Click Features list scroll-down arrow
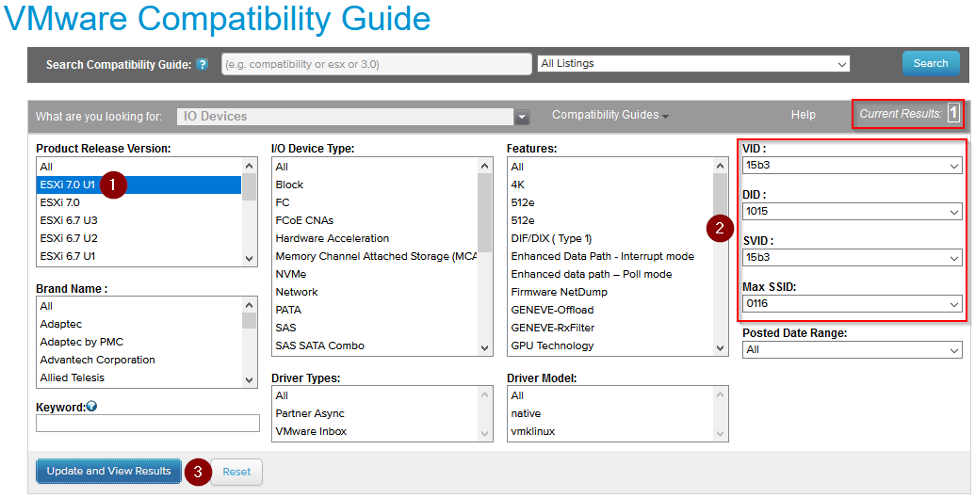 pyautogui.click(x=720, y=348)
